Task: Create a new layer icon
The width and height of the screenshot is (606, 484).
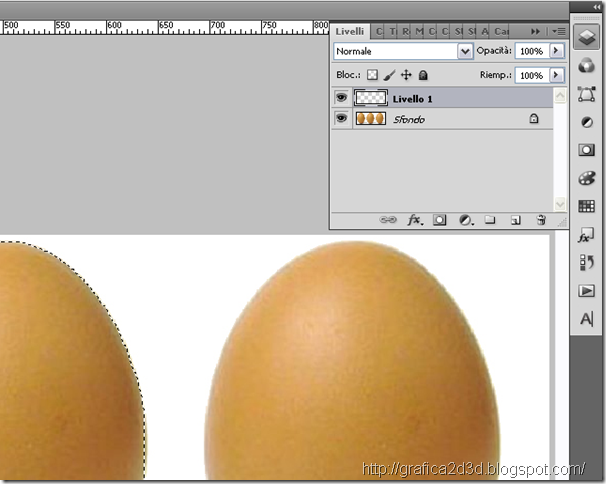Action: tap(516, 220)
